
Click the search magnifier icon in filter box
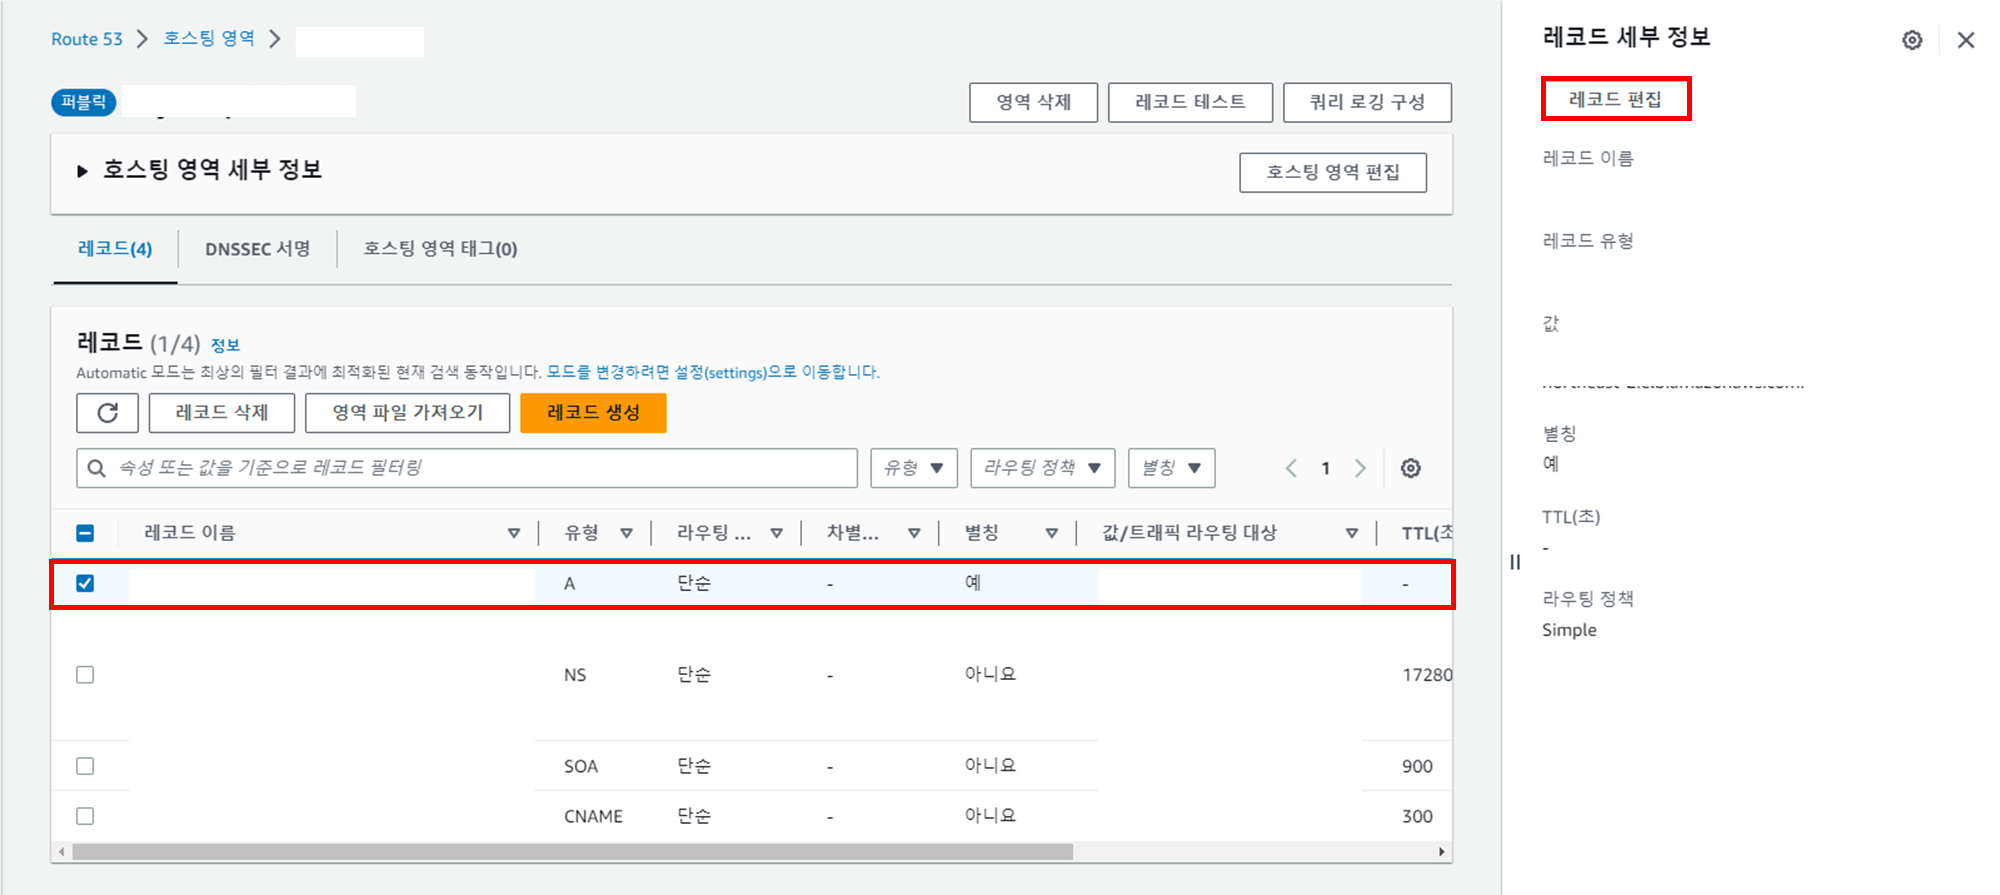coord(97,468)
